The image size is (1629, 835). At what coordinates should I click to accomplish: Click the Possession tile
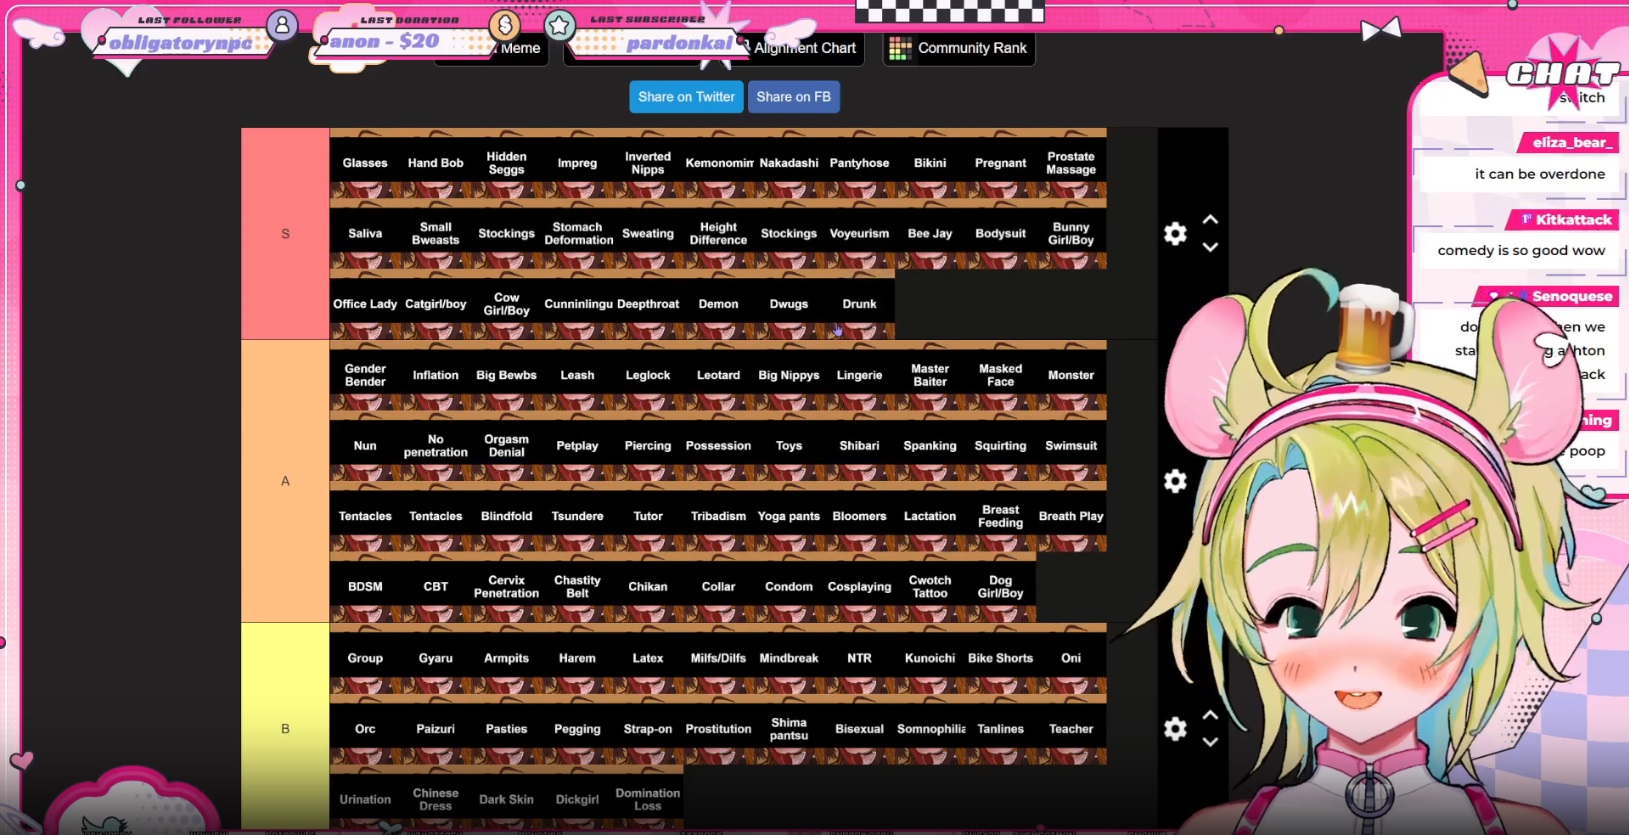pyautogui.click(x=718, y=446)
